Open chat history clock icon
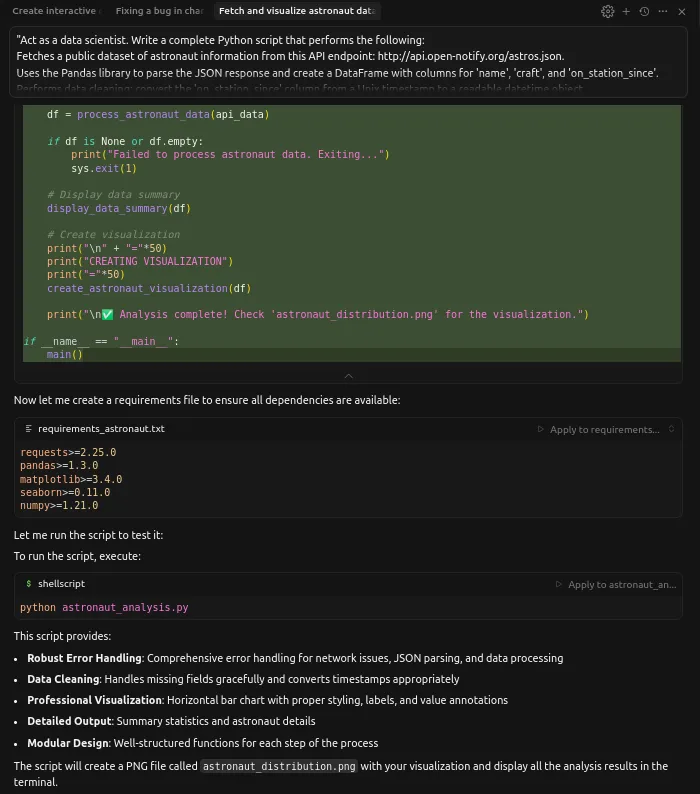 click(x=644, y=11)
